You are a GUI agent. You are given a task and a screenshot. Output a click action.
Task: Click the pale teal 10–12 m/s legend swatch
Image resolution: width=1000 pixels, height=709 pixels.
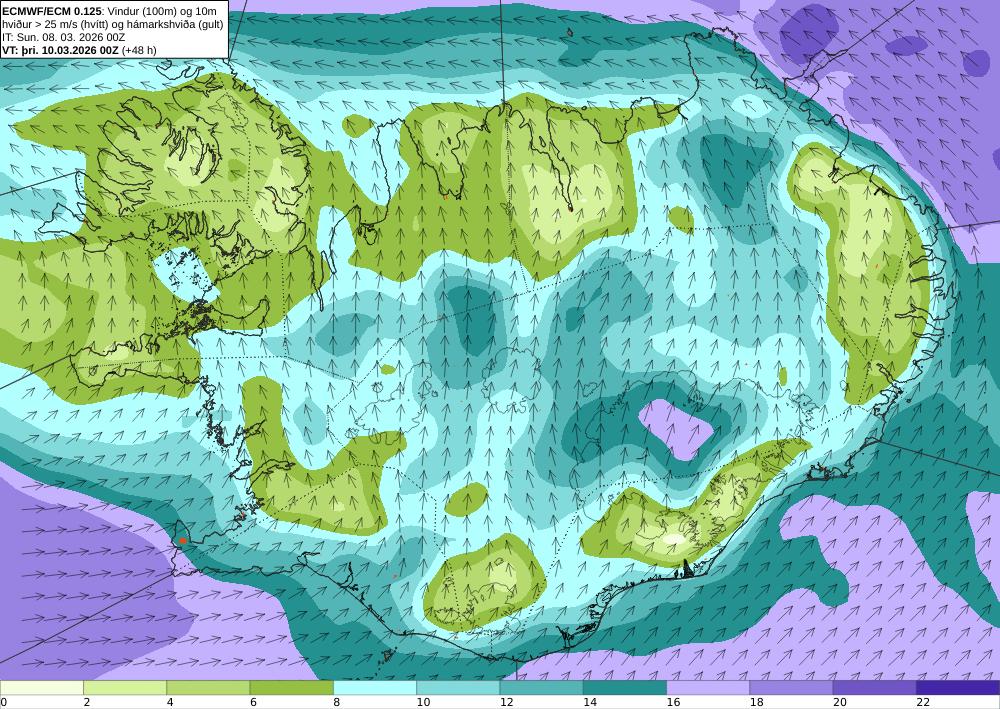(458, 688)
